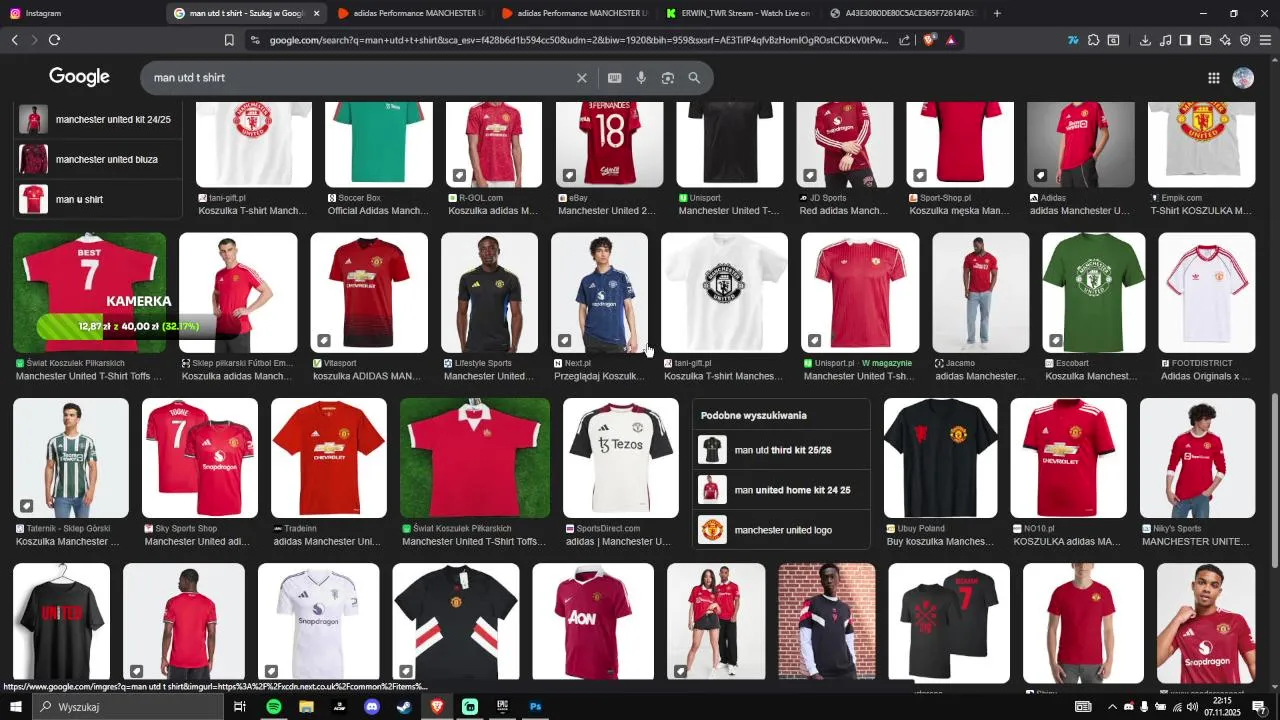Open Photoshop from the taskbar
Viewport: 1280px width, 720px height.
tap(535, 707)
